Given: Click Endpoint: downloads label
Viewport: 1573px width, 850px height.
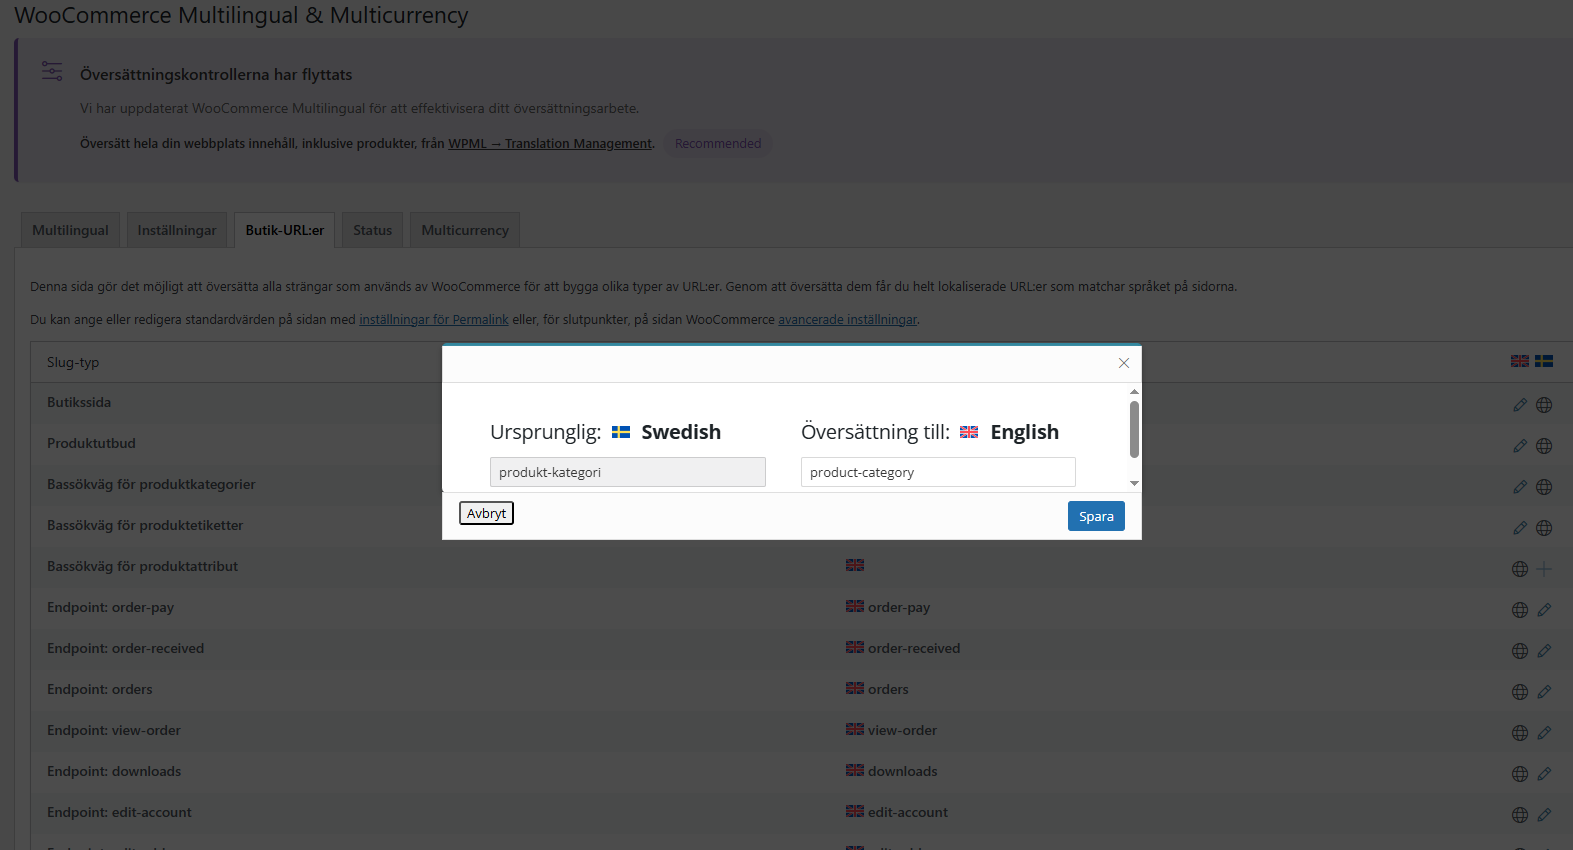Looking at the screenshot, I should [x=114, y=771].
